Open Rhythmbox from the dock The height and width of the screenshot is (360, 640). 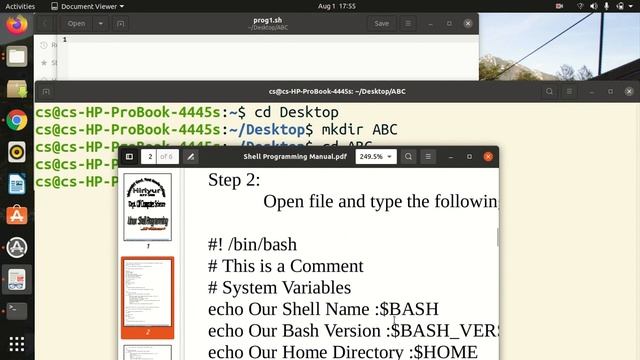(x=17, y=152)
